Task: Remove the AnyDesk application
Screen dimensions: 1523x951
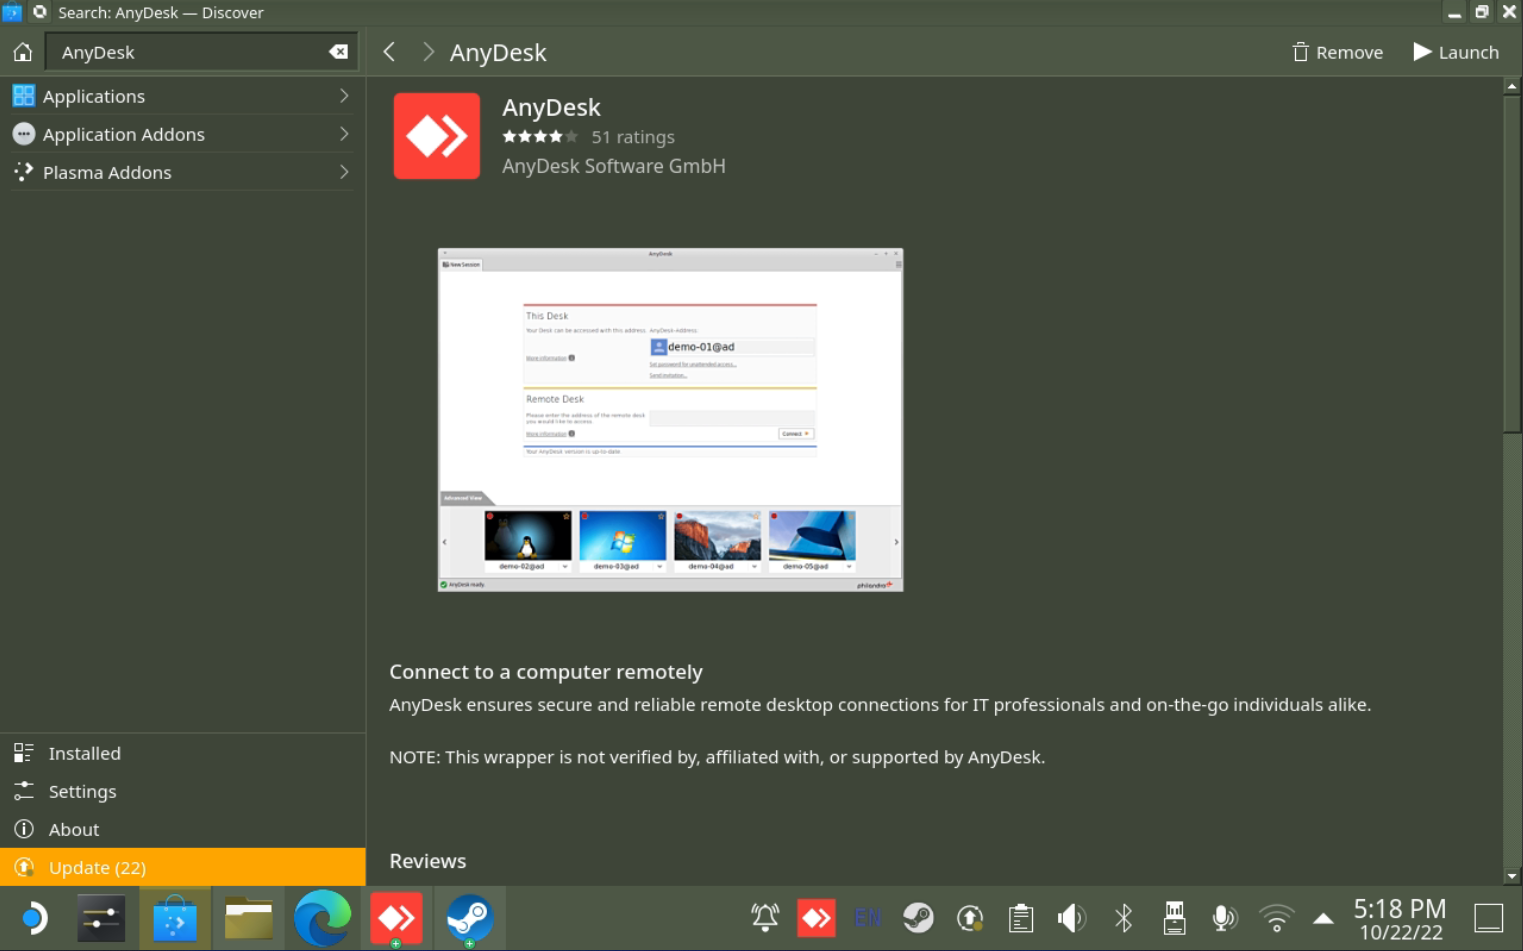Action: click(x=1337, y=52)
